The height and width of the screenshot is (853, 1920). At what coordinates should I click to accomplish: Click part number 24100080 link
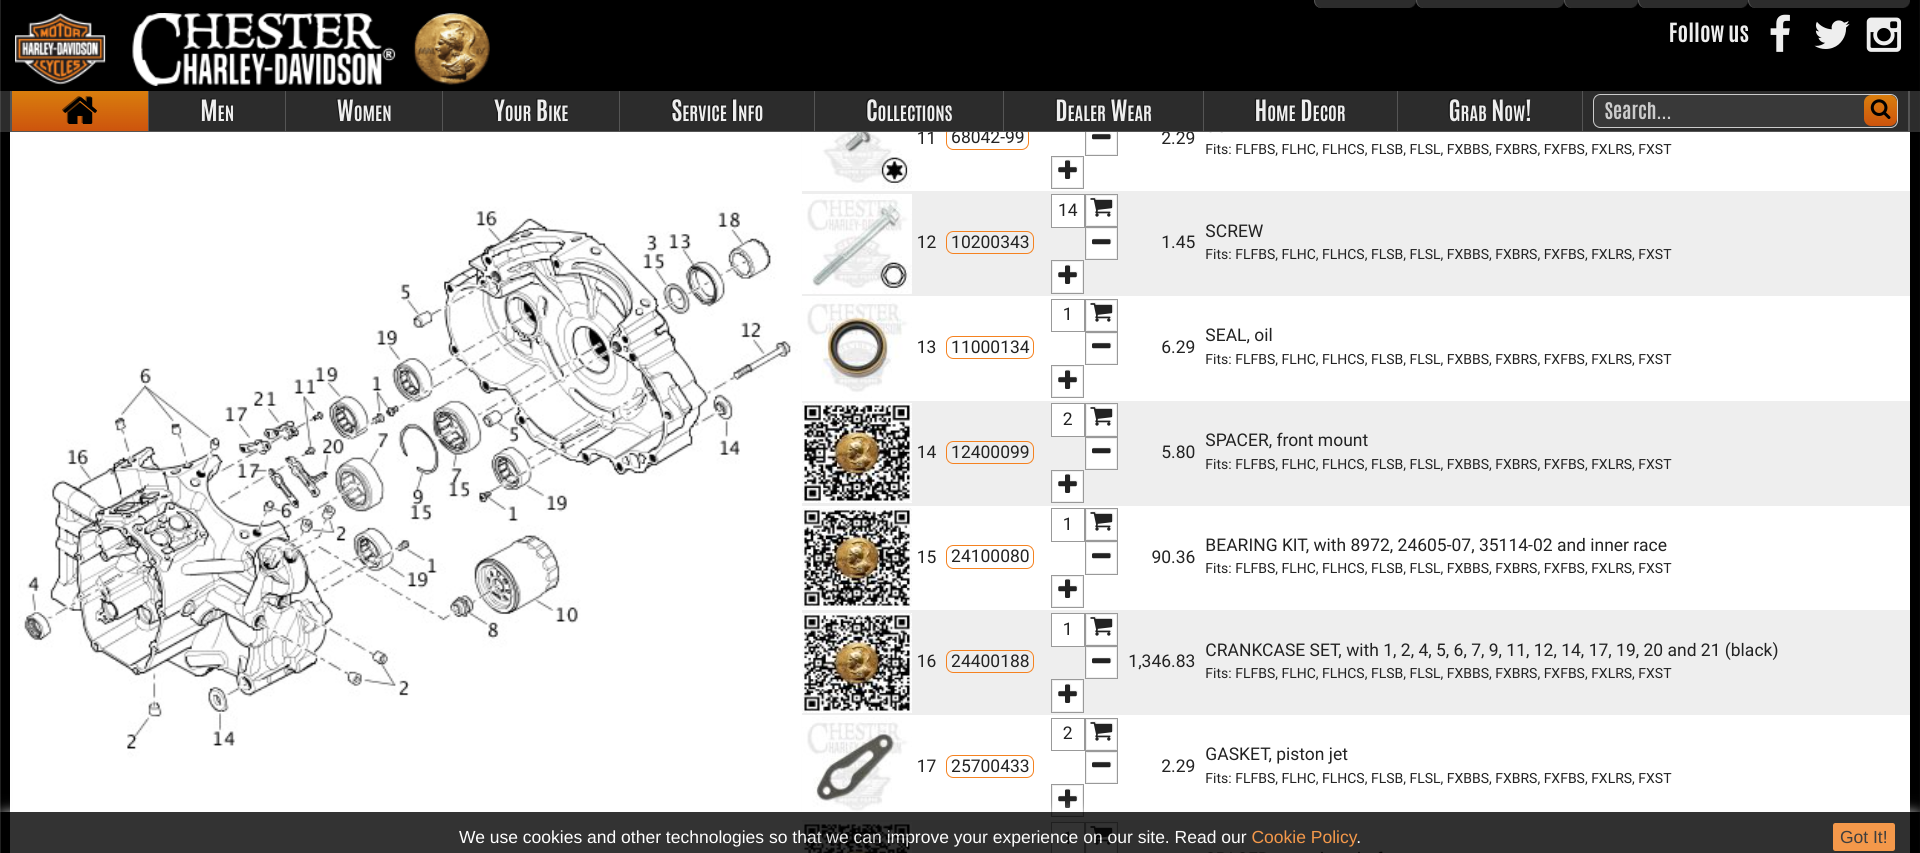989,556
